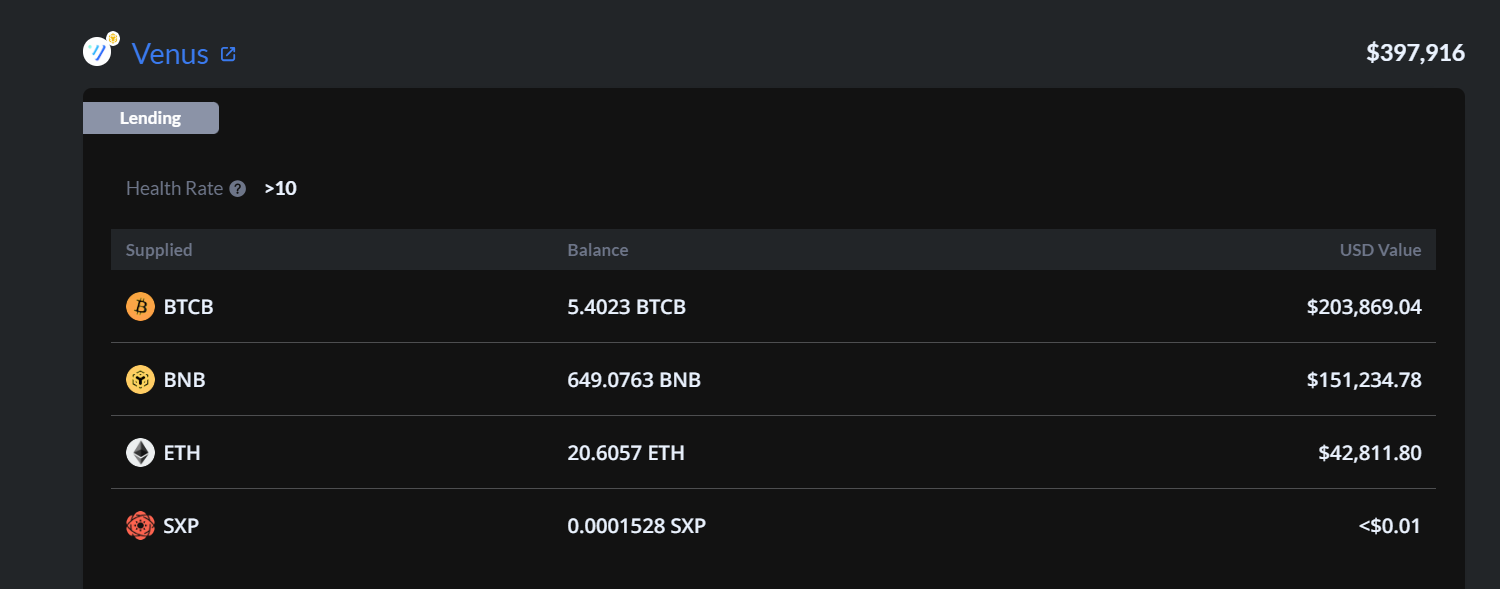Click the Health Rate help question icon
This screenshot has width=1500, height=589.
coord(237,188)
